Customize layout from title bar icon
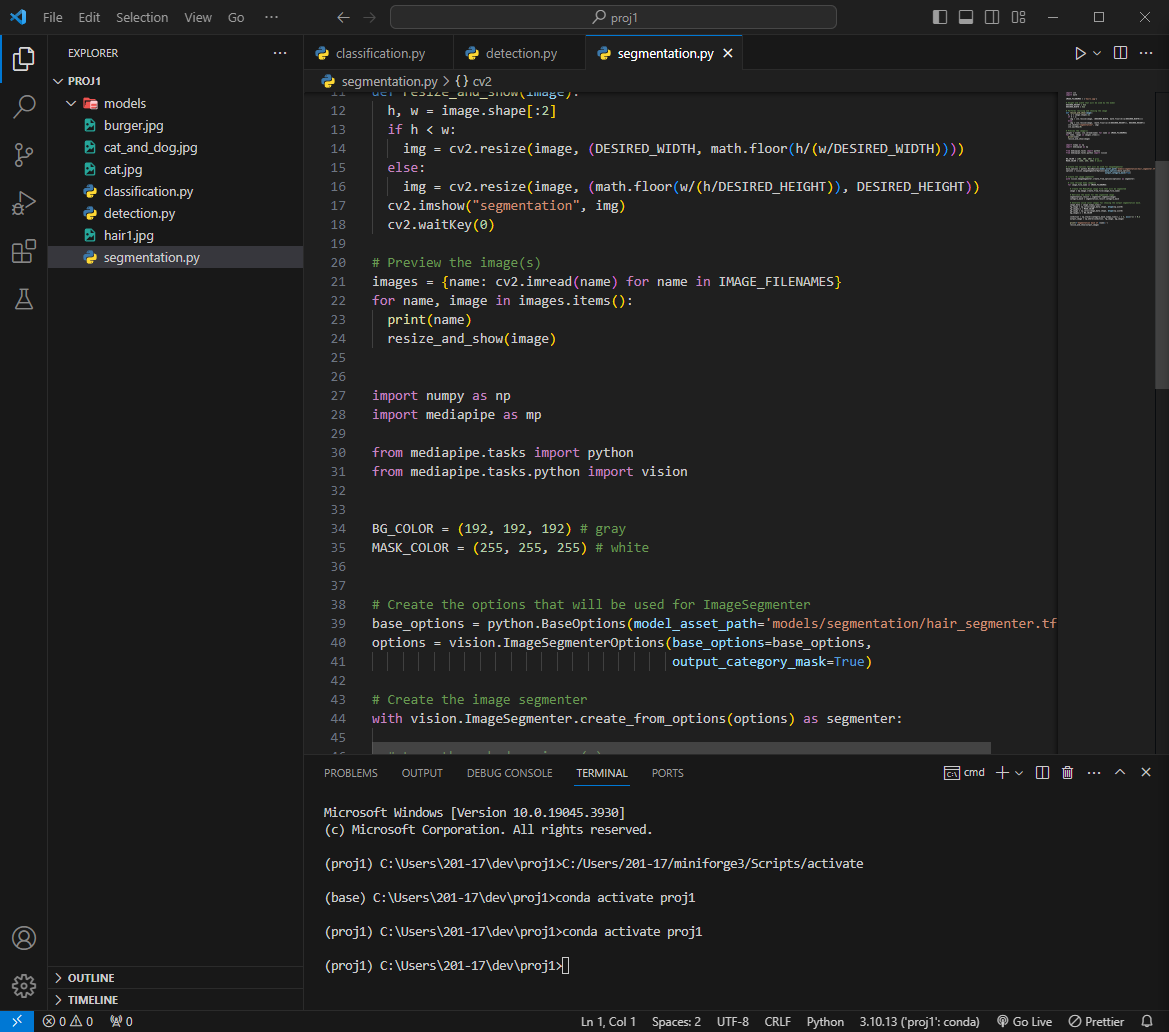1169x1032 pixels. click(1018, 17)
